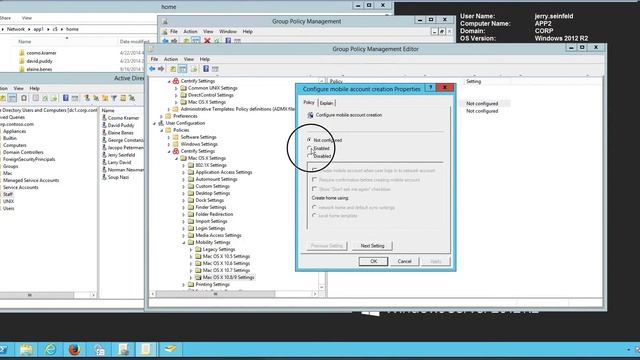Tick Create mobile account when user logs in
Image resolution: width=640 pixels, height=360 pixels.
(314, 170)
